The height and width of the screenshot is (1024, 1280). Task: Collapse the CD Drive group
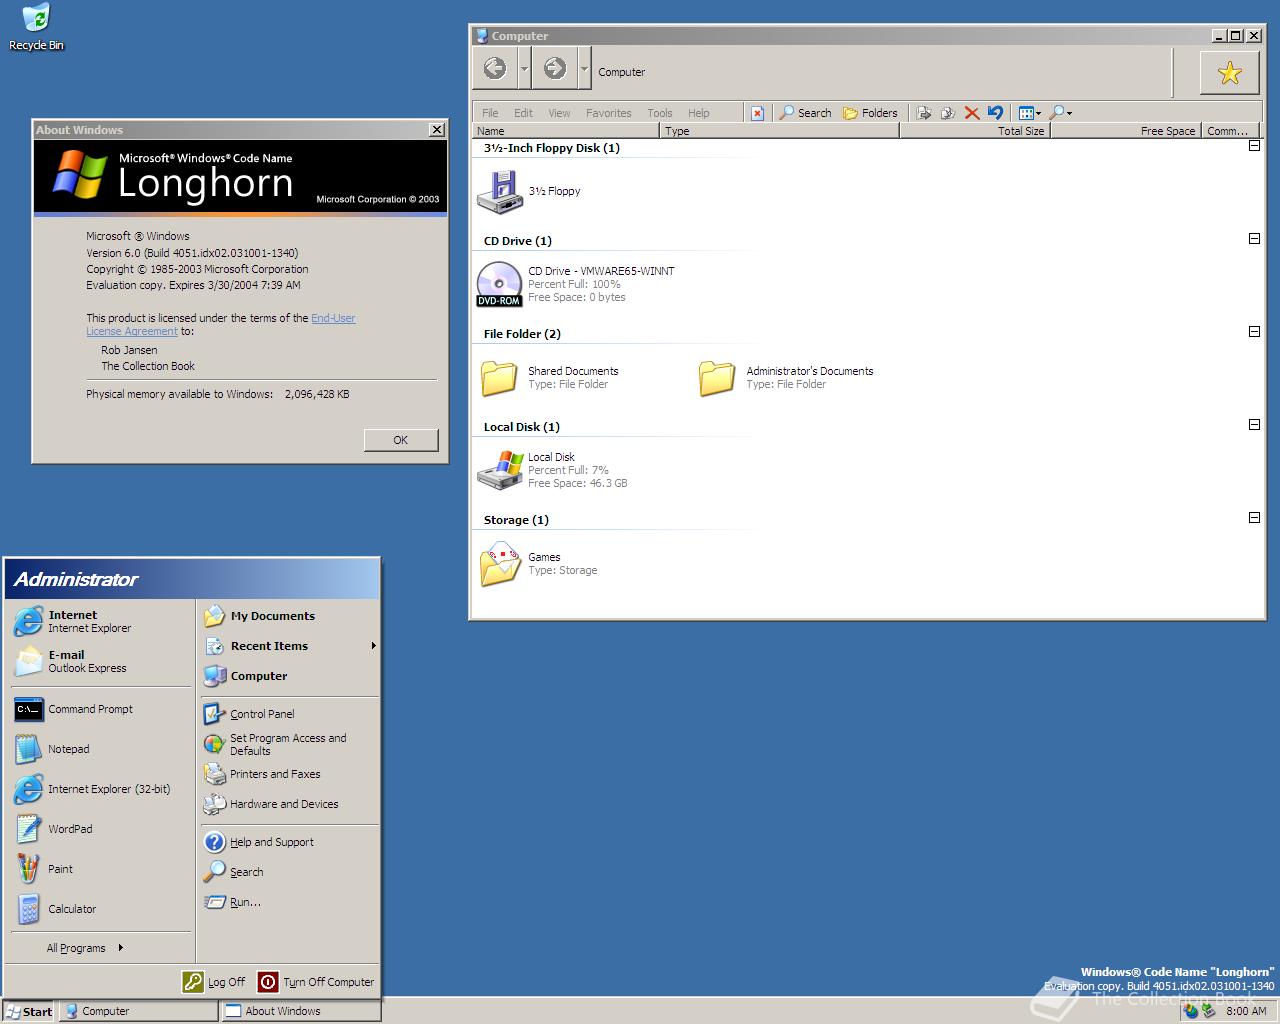point(1254,239)
